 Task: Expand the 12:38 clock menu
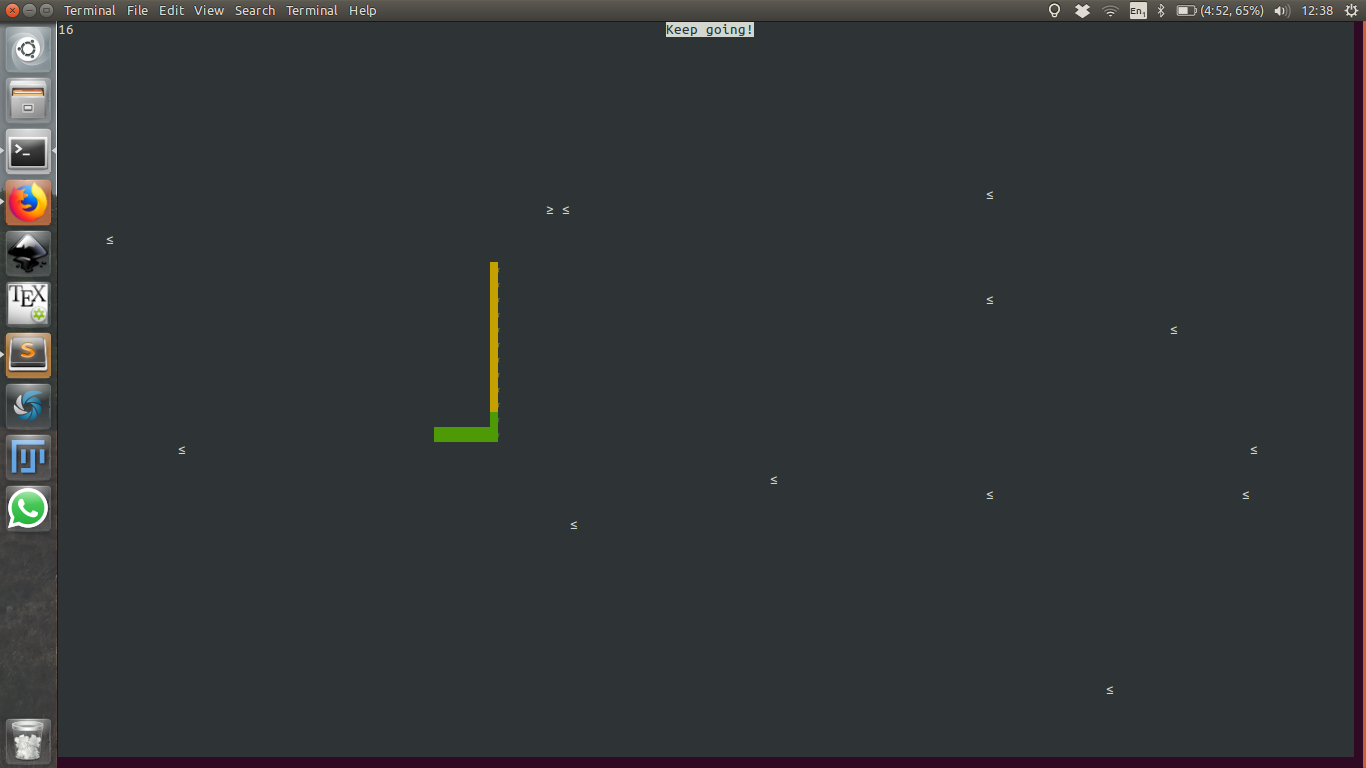click(x=1317, y=10)
